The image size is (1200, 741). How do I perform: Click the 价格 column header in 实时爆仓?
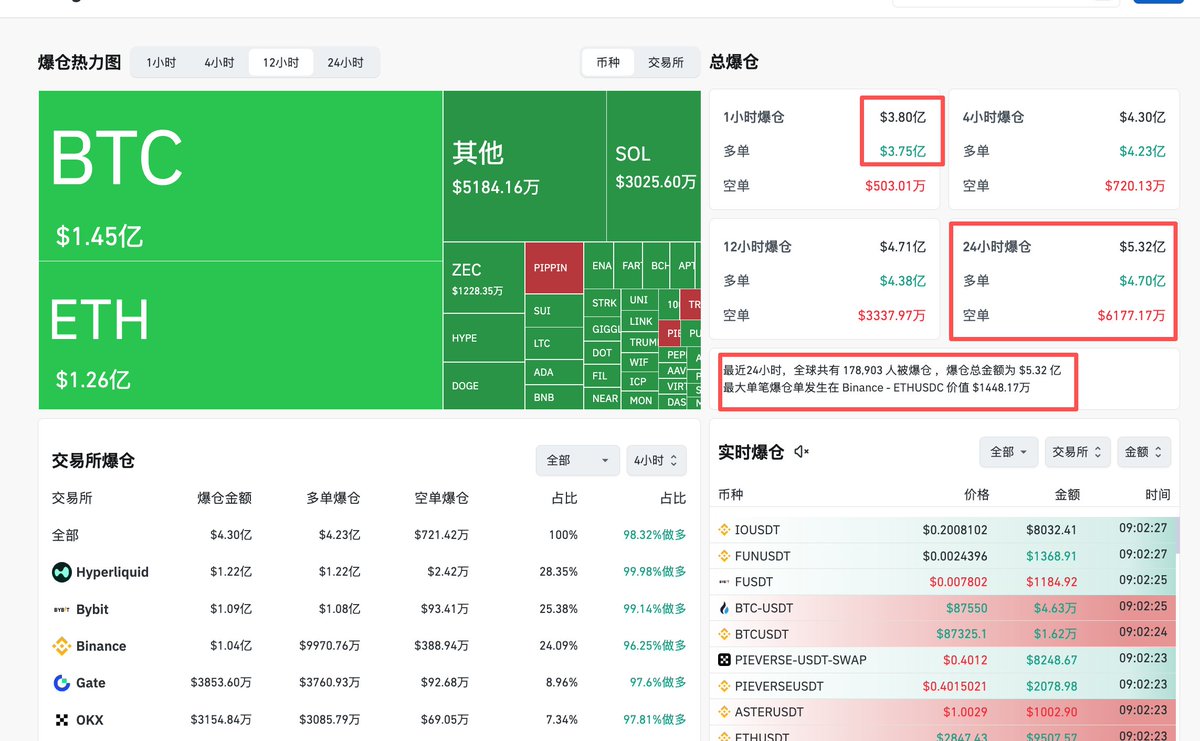tap(976, 494)
